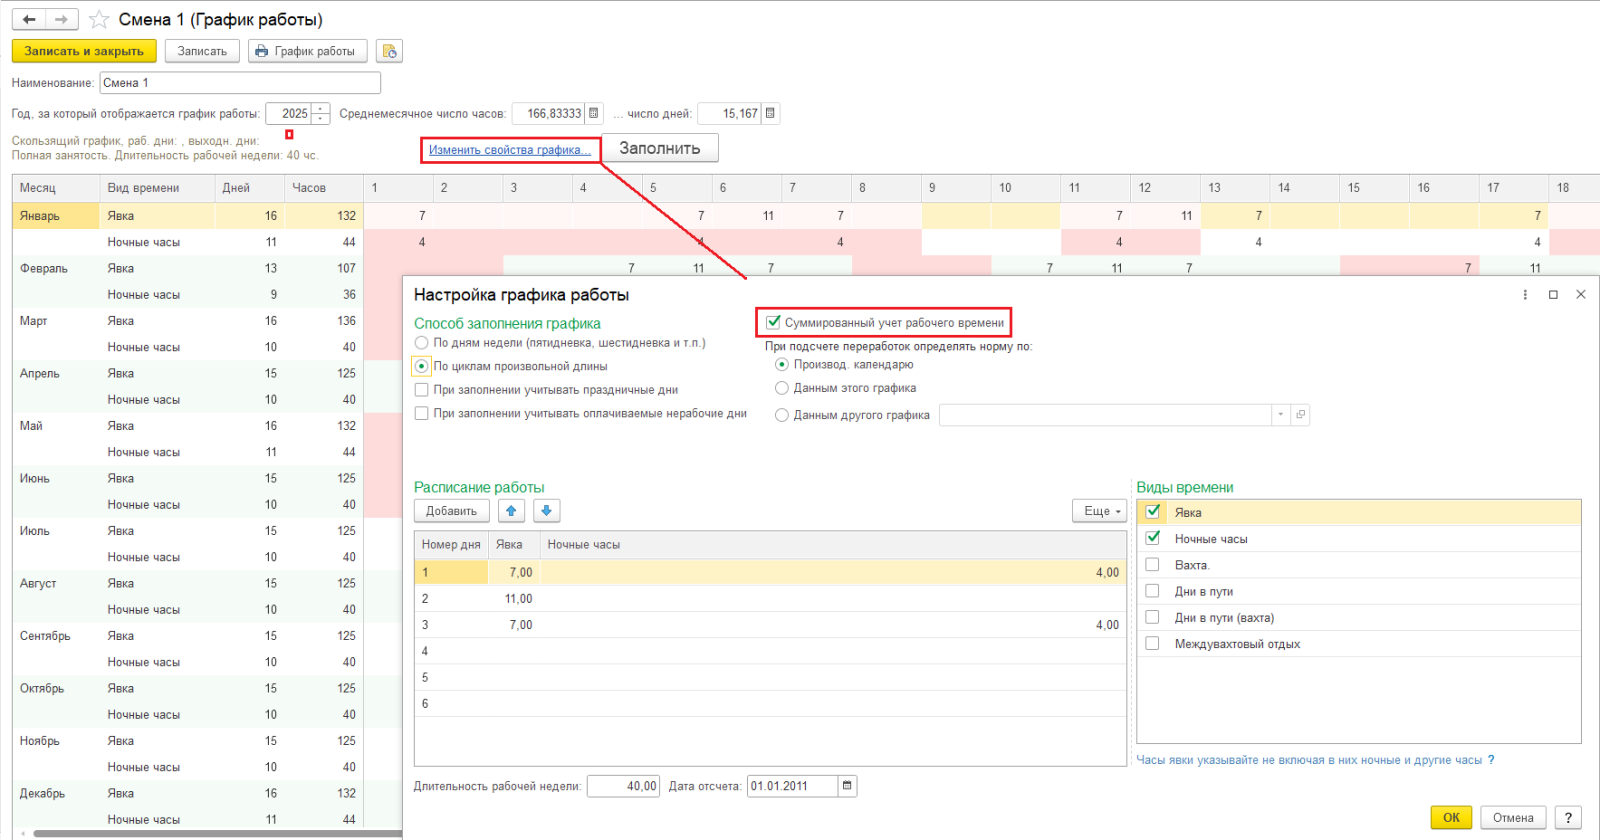Click the Вид времени column header

coord(144,188)
